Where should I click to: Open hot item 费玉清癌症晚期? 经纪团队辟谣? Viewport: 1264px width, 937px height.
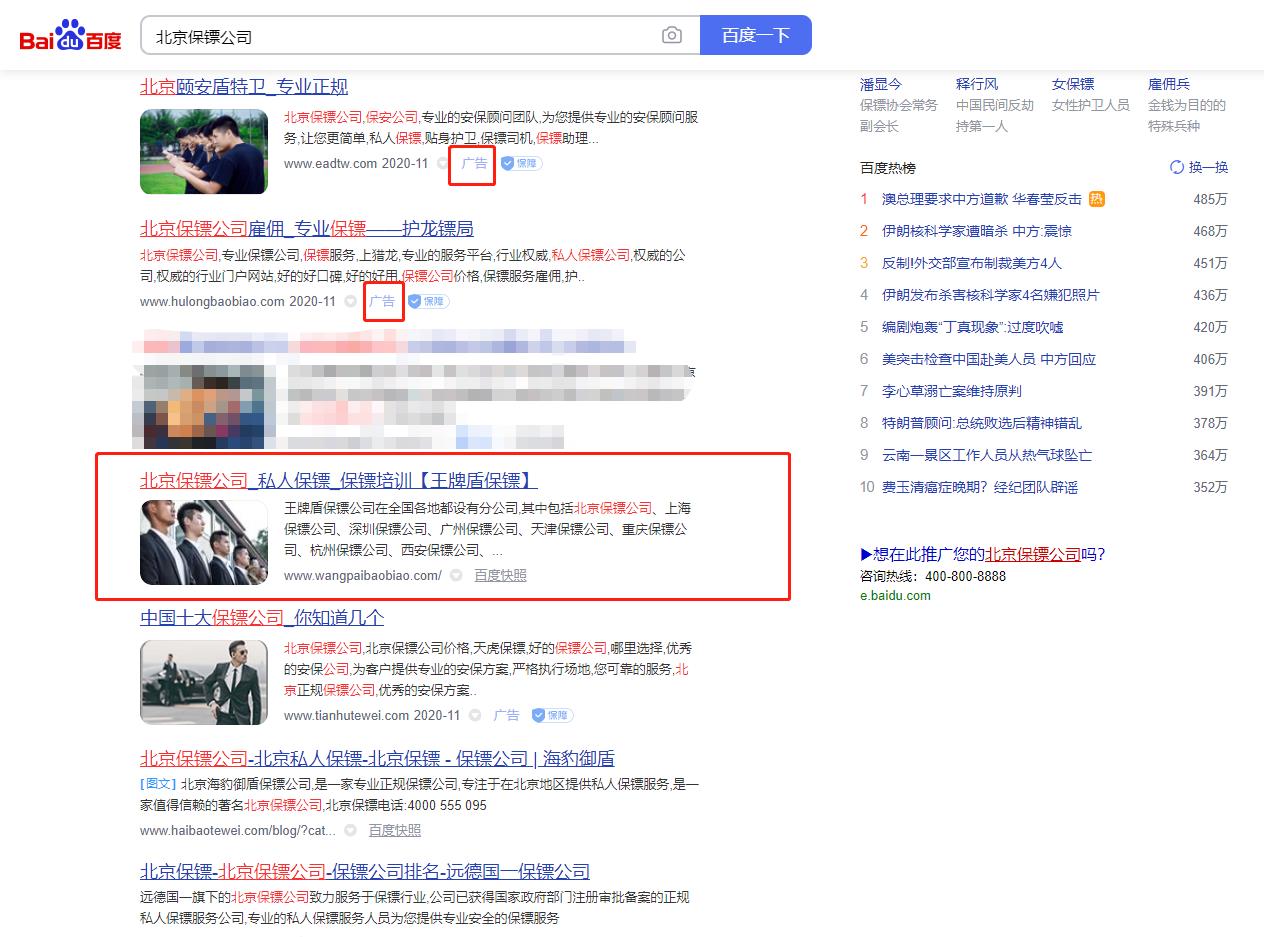tap(980, 487)
